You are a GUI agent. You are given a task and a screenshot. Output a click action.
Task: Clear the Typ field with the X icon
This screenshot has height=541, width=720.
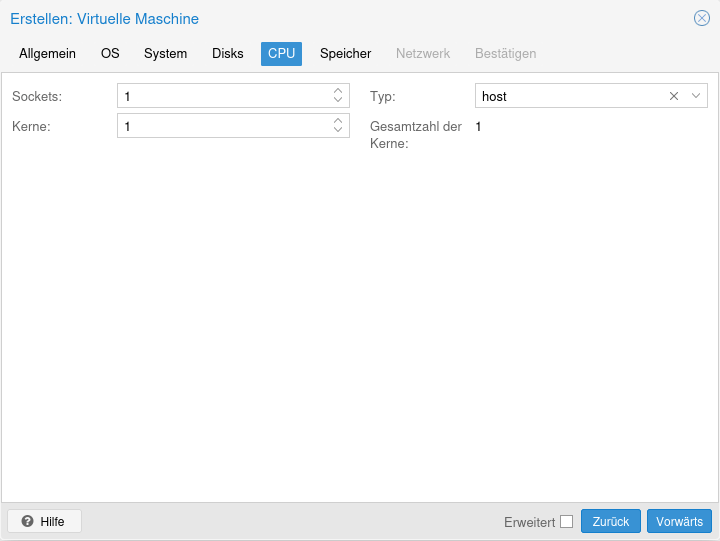673,96
